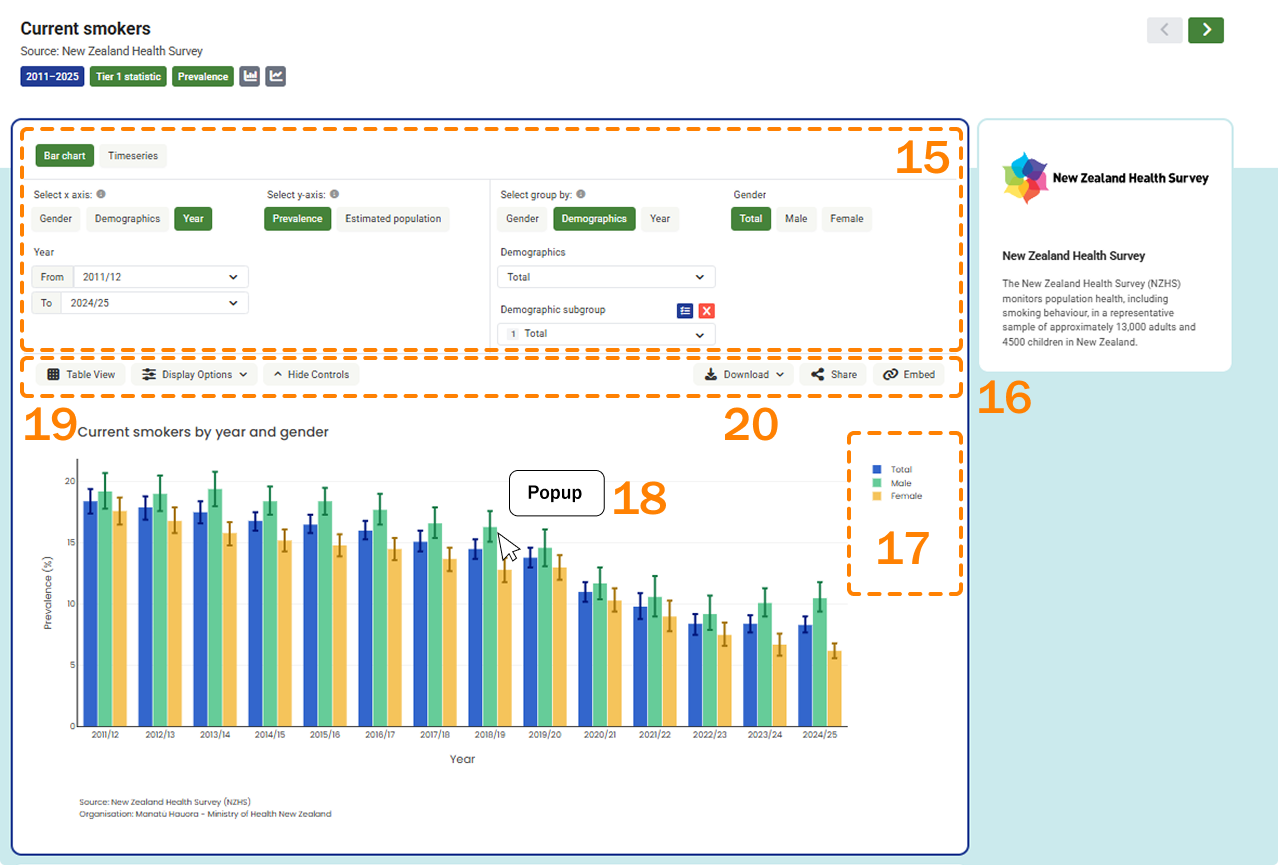Click the red X to remove demographic subgroup

click(707, 310)
